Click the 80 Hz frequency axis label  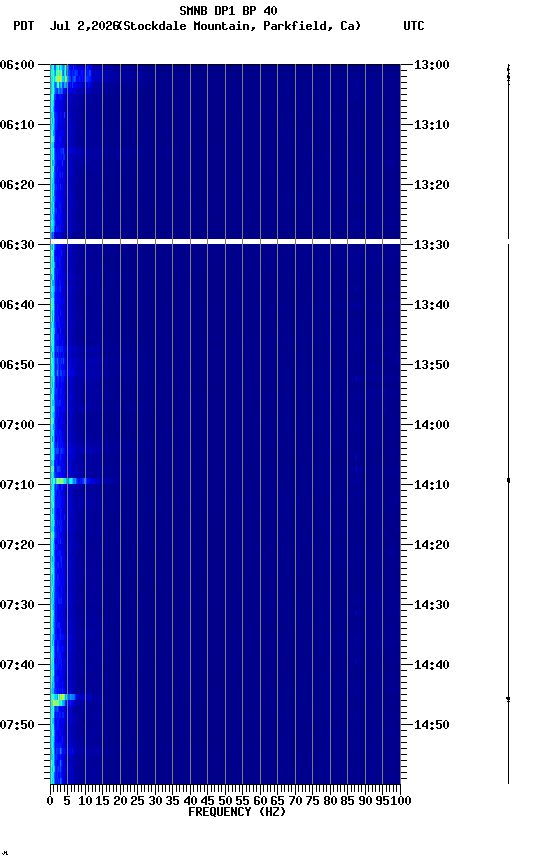pyautogui.click(x=330, y=801)
